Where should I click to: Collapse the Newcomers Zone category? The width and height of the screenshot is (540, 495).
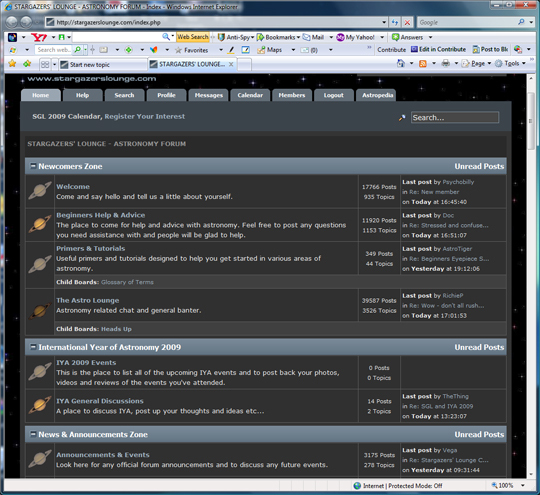coord(33,166)
